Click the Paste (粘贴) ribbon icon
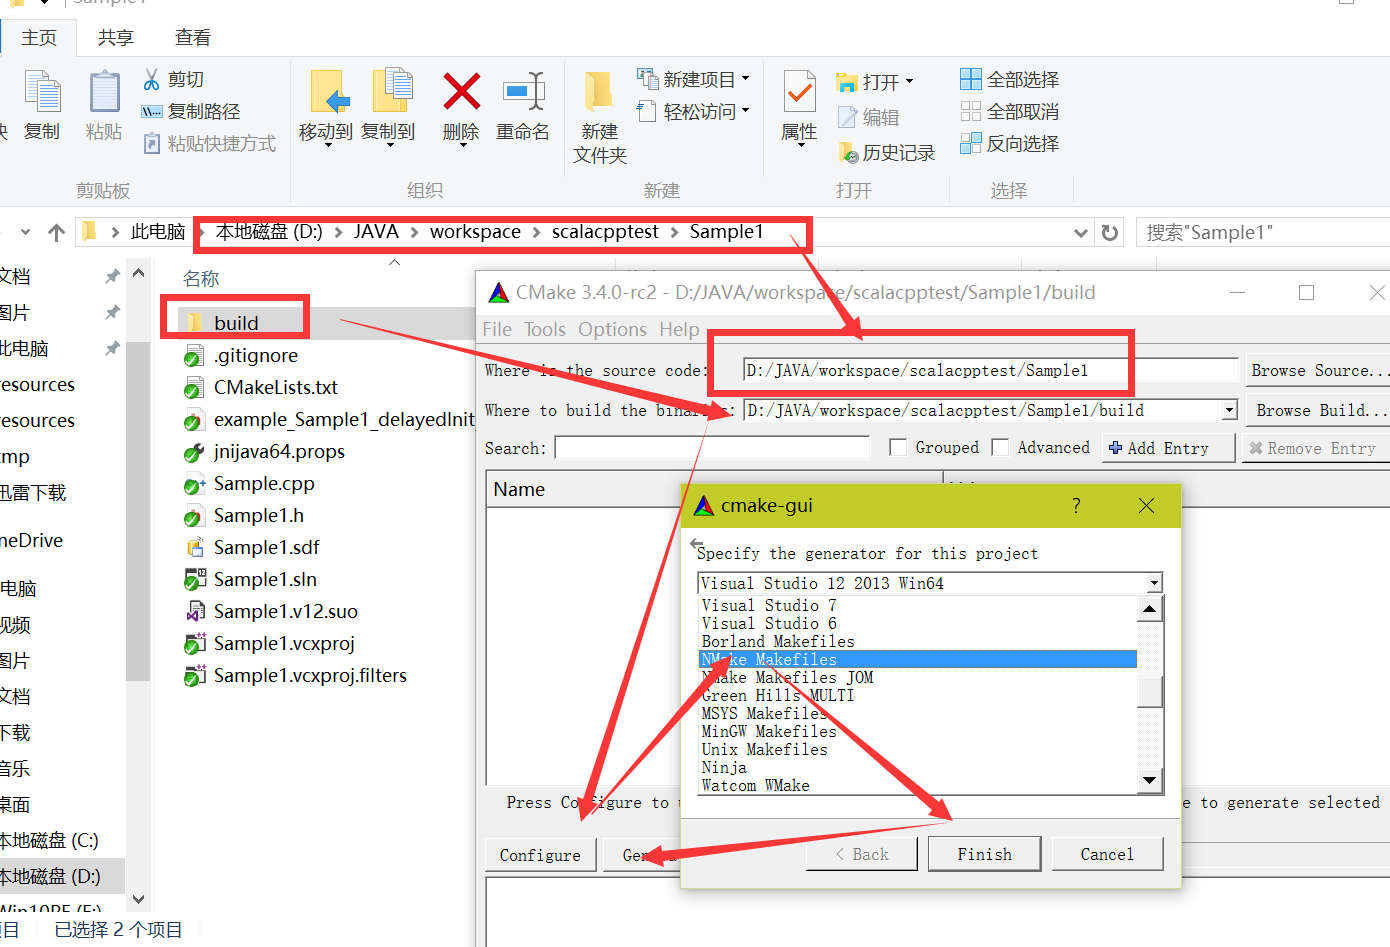This screenshot has width=1390, height=947. click(104, 92)
